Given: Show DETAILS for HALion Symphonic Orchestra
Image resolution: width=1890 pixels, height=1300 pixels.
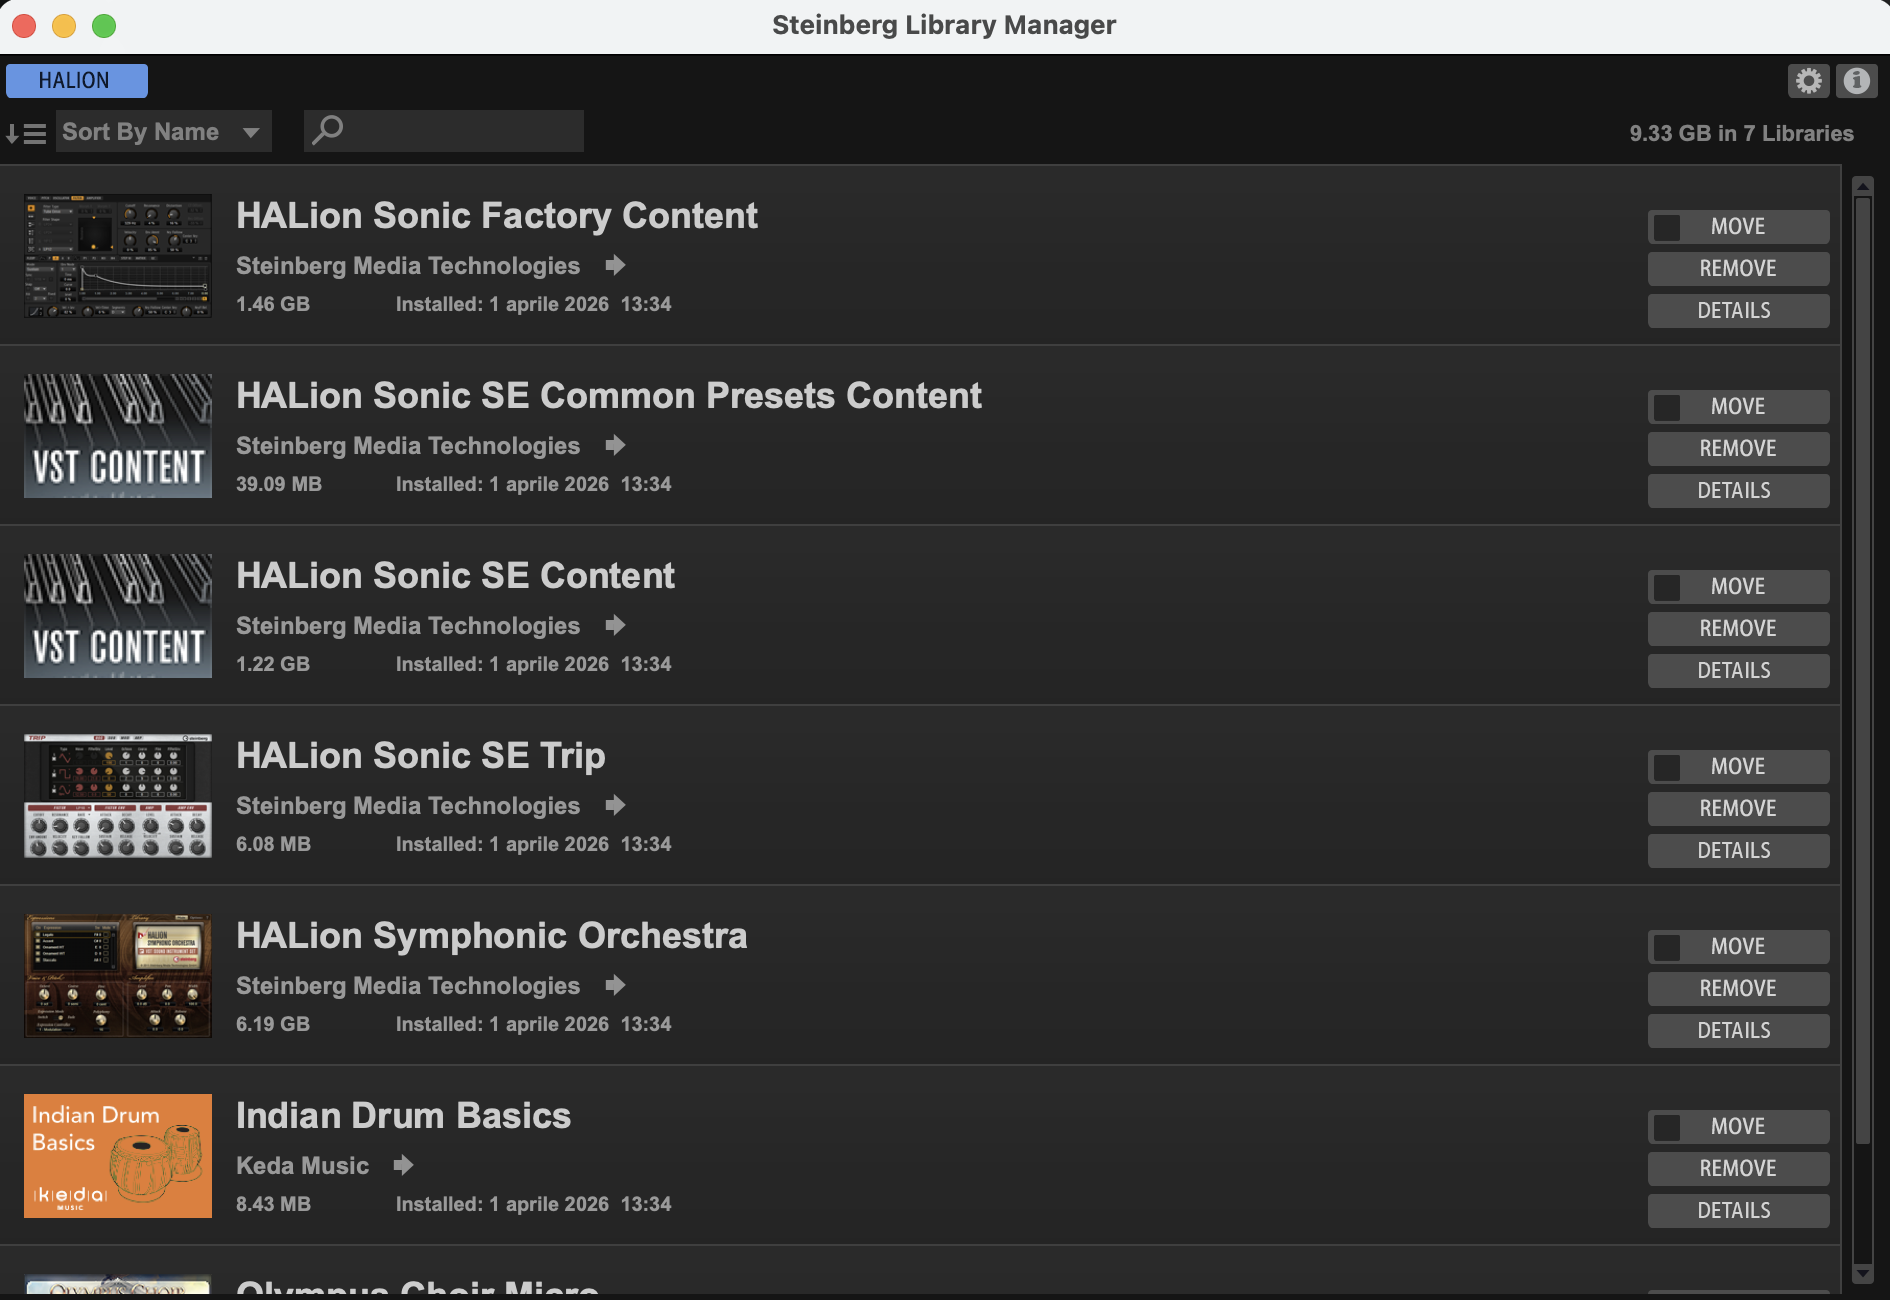Looking at the screenshot, I should [1737, 1031].
